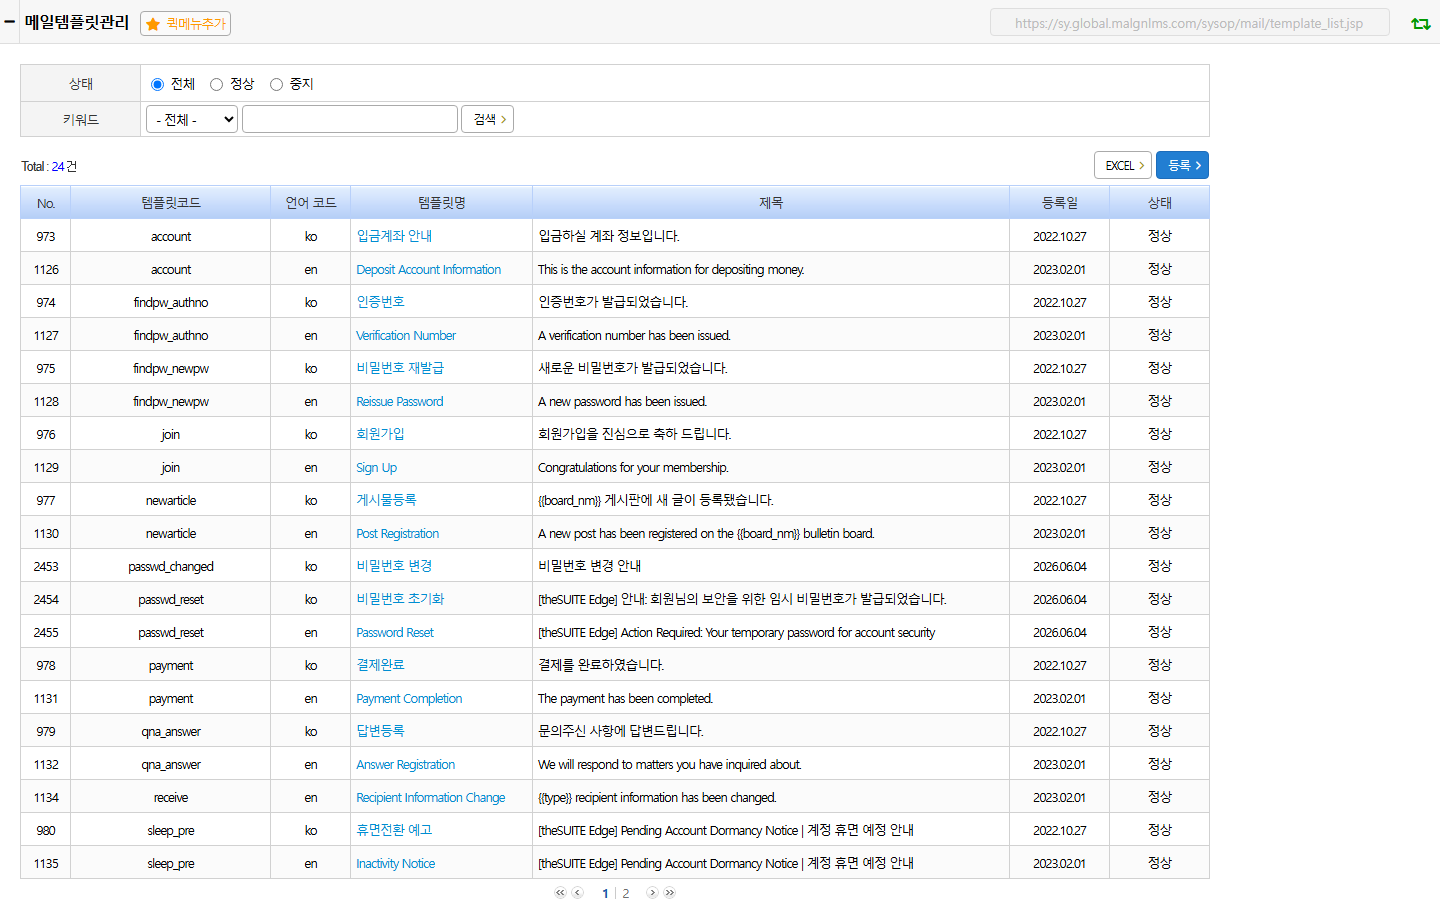1440x900 pixels.
Task: Click the page URL field
Action: coord(1189,23)
